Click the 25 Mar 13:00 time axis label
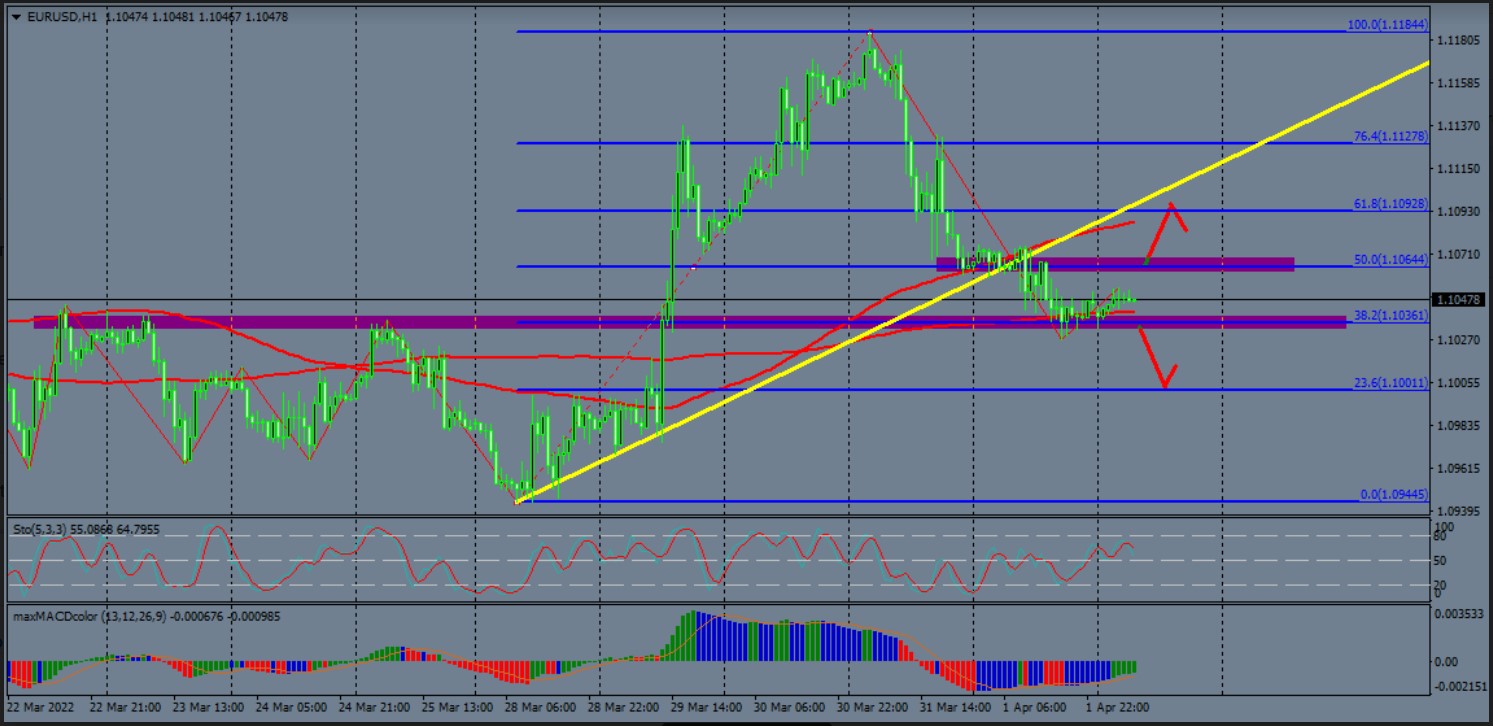The image size is (1493, 726). tap(456, 707)
